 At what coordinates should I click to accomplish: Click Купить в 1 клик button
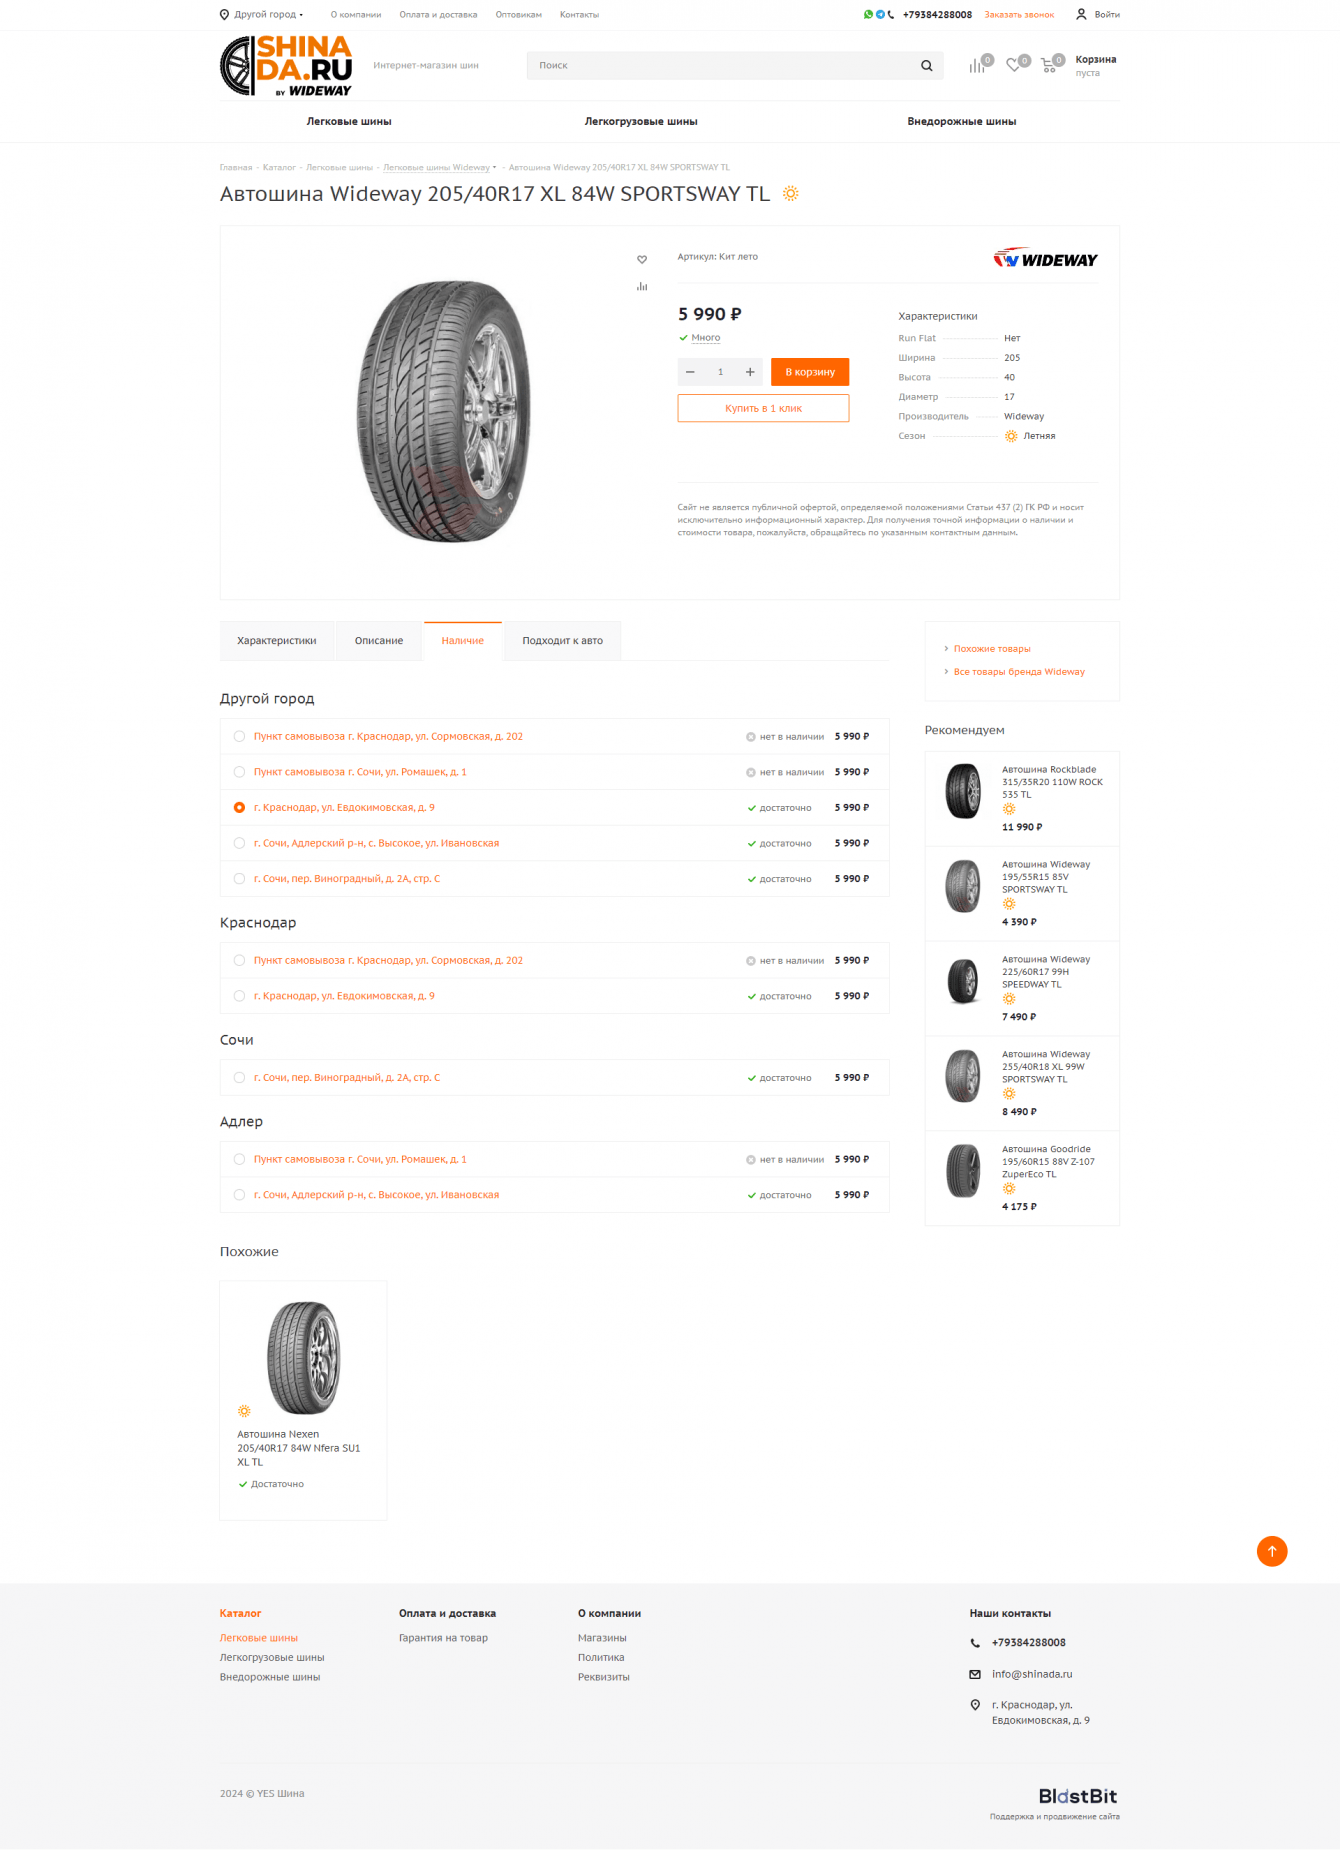click(x=763, y=408)
